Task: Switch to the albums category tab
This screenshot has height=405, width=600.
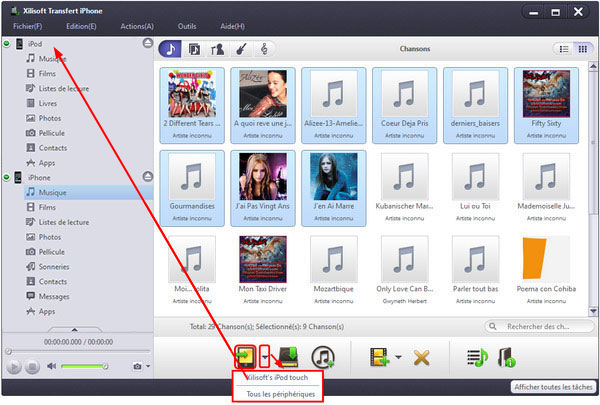Action: (194, 49)
